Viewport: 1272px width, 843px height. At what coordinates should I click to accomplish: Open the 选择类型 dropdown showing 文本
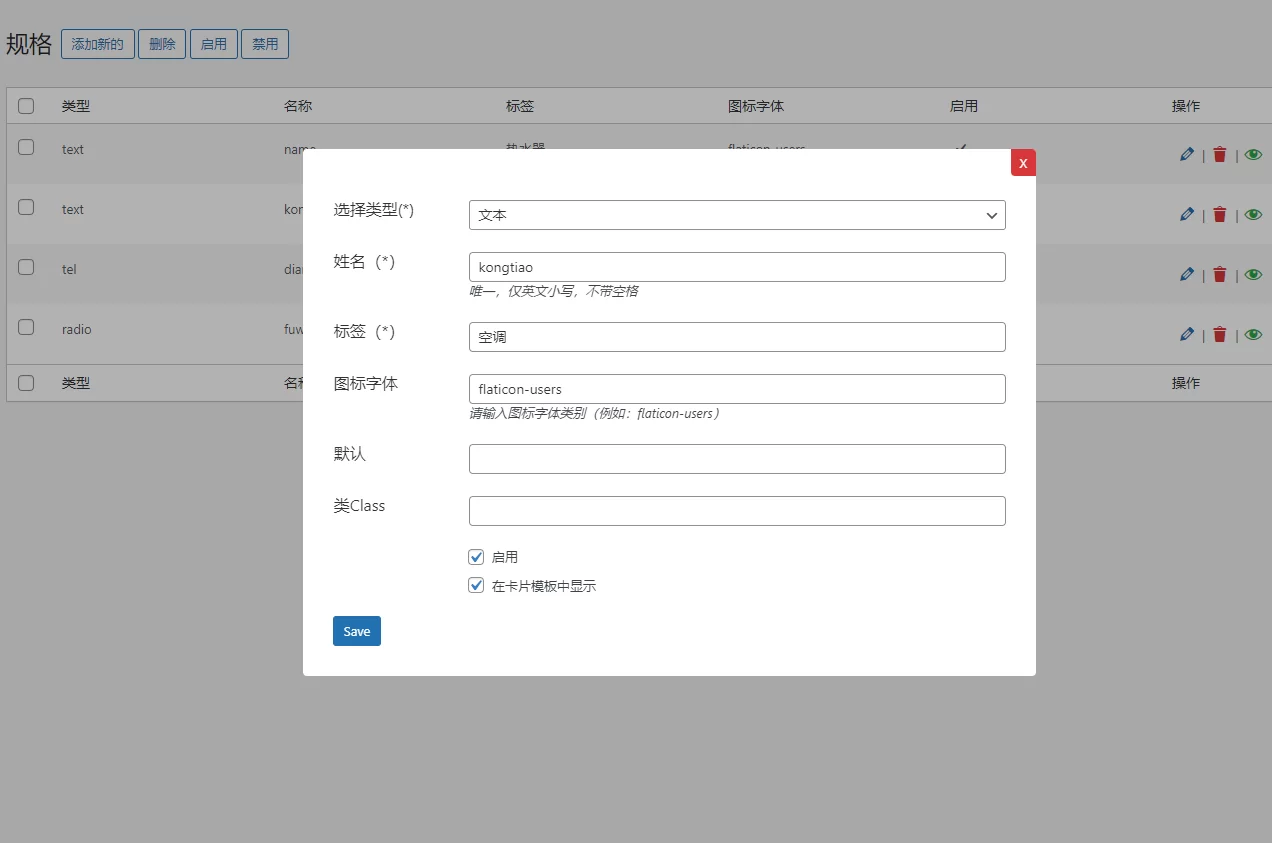(737, 215)
